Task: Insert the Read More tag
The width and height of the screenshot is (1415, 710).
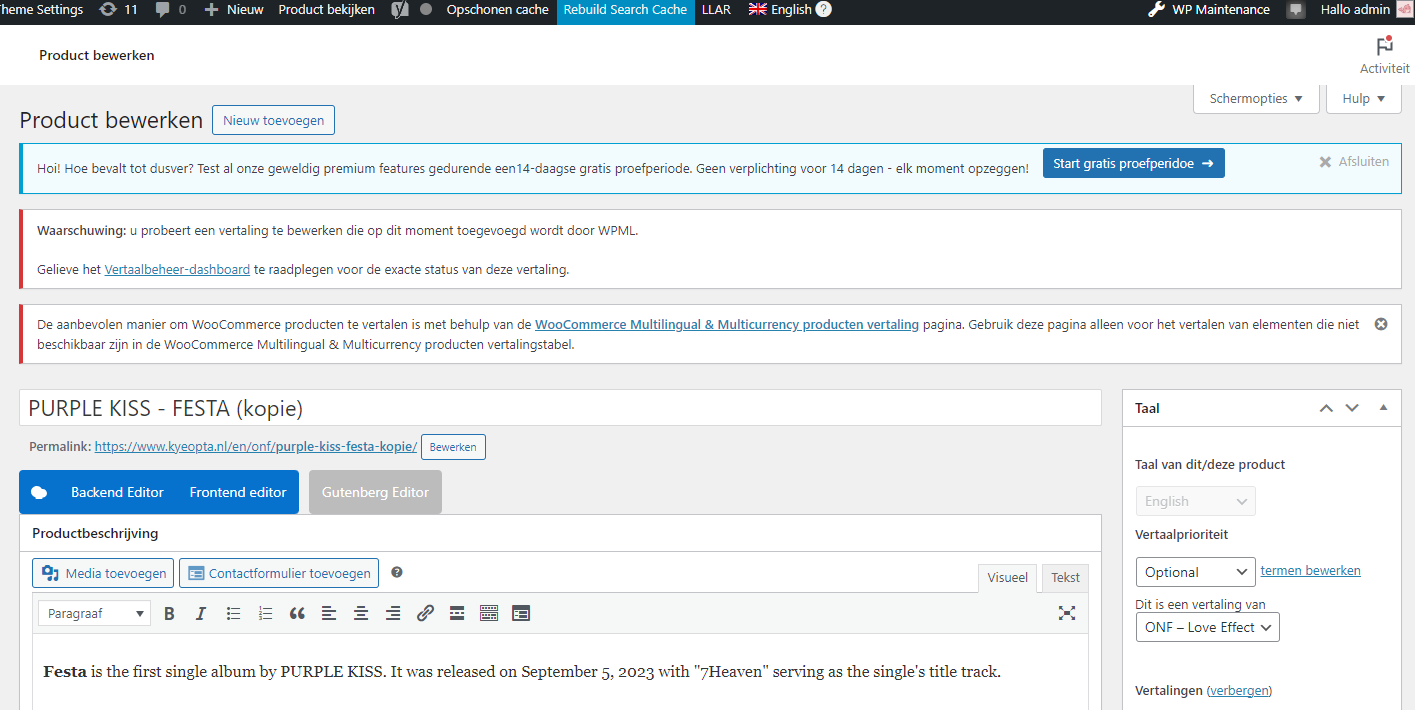Action: coord(457,613)
